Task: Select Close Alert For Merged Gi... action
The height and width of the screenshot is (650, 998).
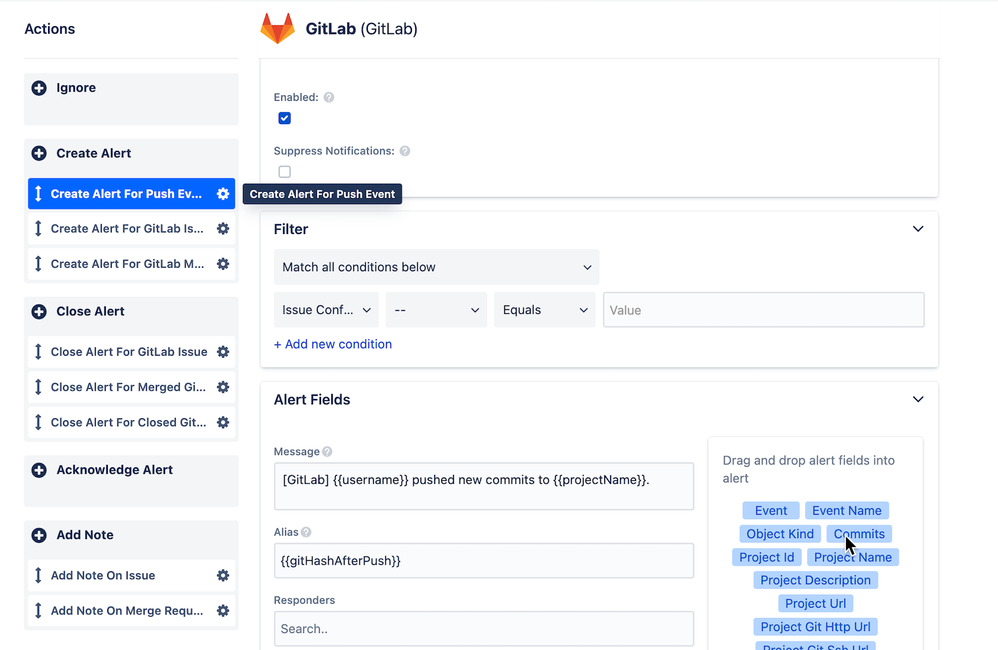Action: pos(132,387)
